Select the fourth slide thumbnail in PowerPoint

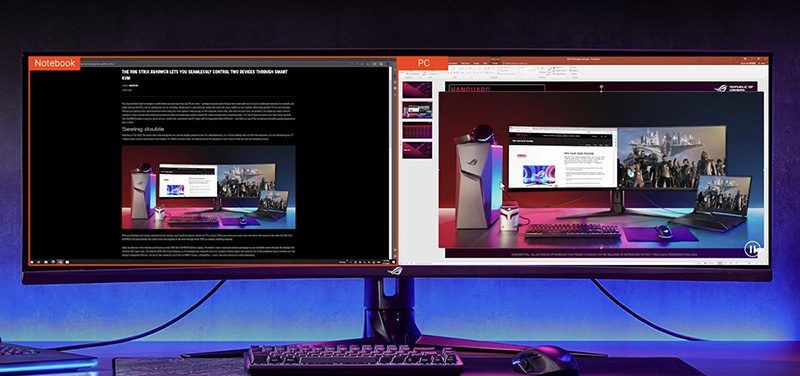[417, 149]
